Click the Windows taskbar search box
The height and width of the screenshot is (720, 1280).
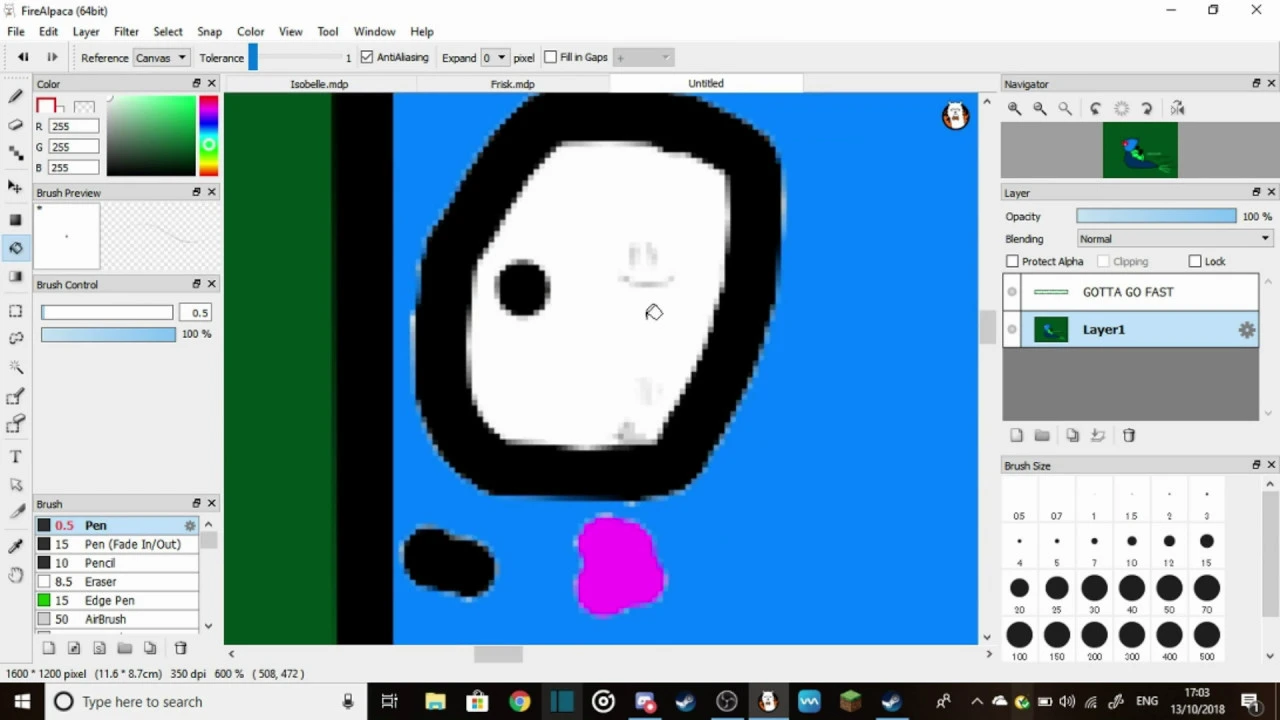pos(205,702)
